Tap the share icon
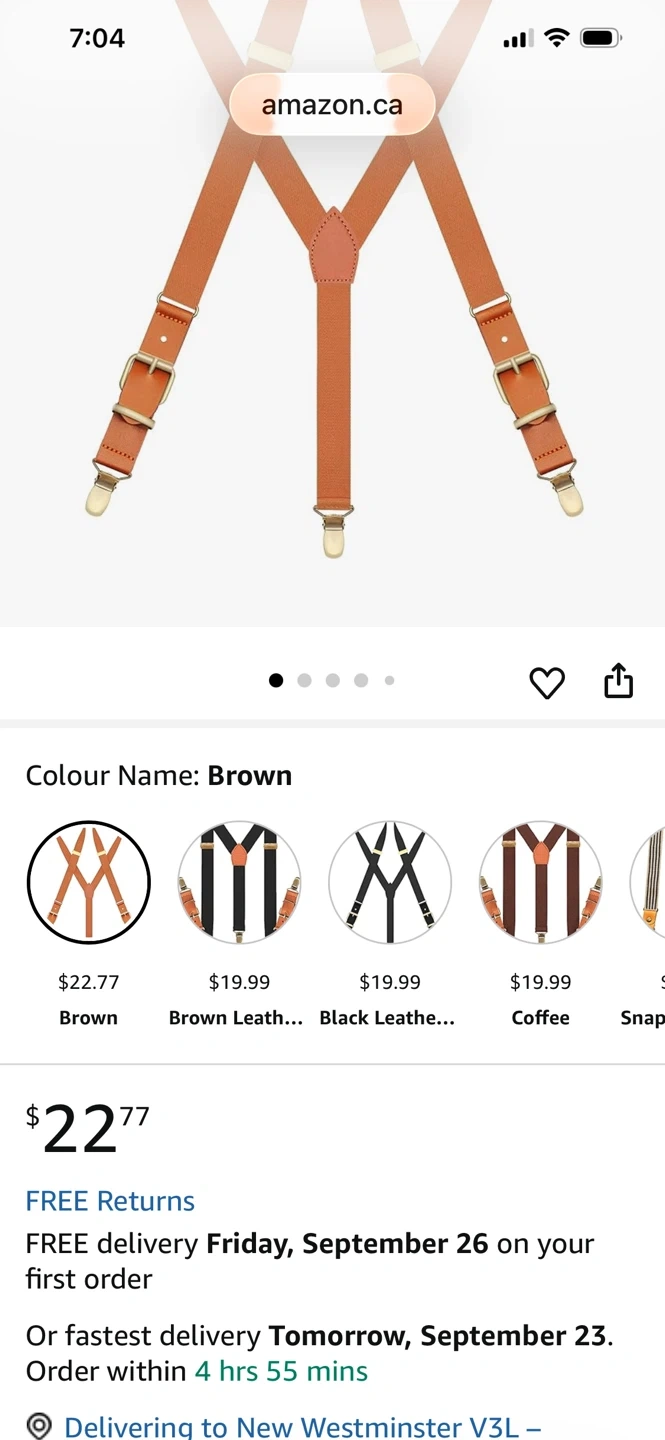This screenshot has width=665, height=1440. tap(619, 681)
